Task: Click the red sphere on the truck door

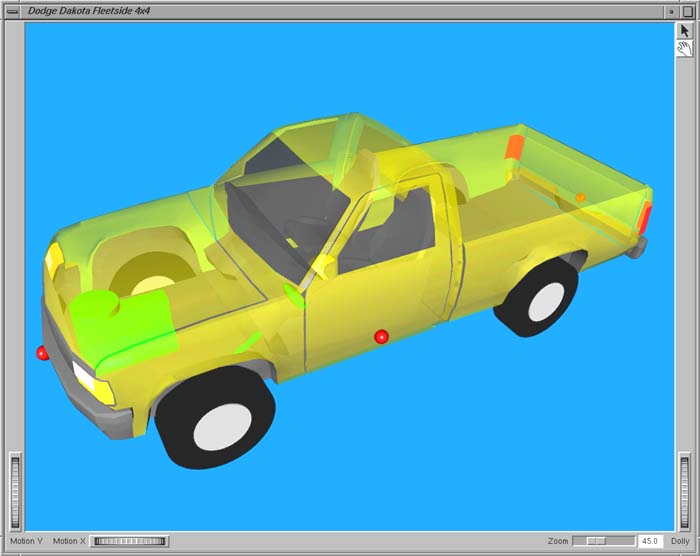Action: [380, 337]
